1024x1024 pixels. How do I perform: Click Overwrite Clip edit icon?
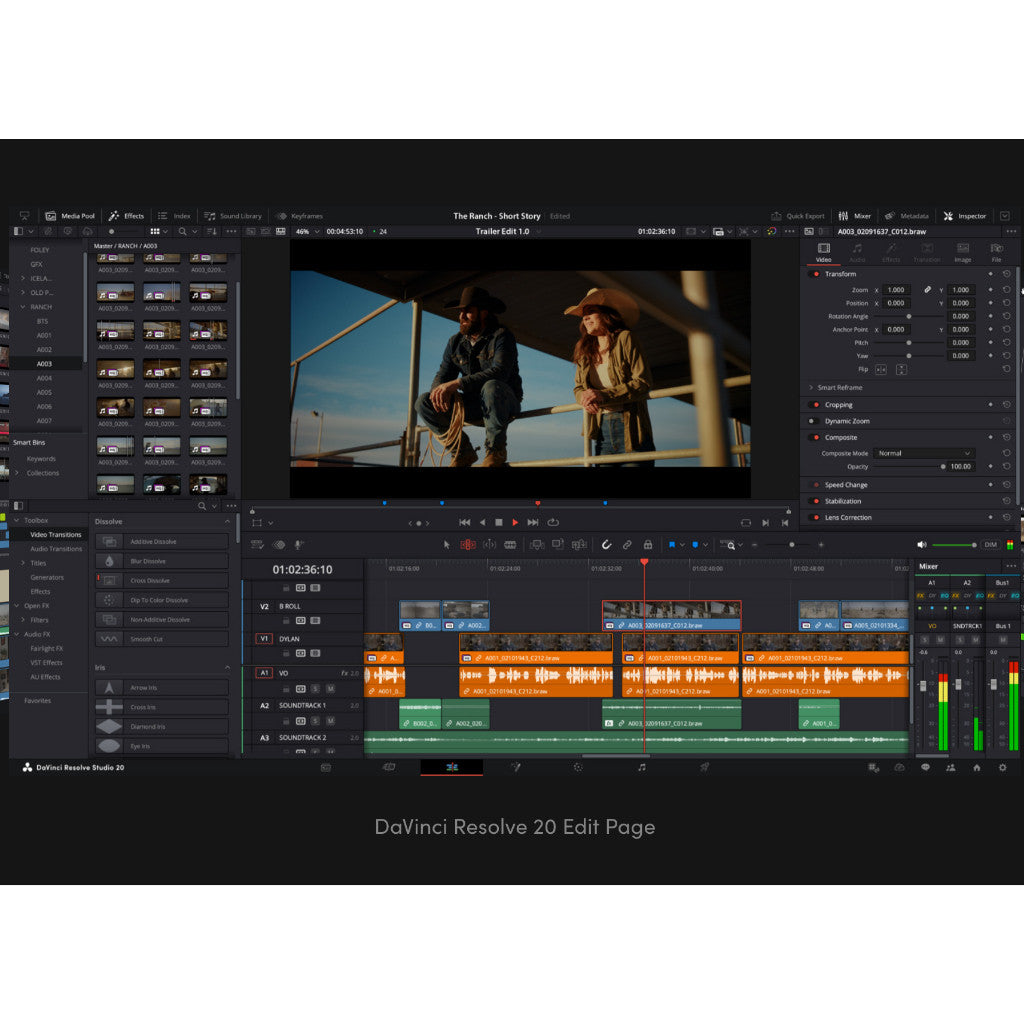point(558,545)
